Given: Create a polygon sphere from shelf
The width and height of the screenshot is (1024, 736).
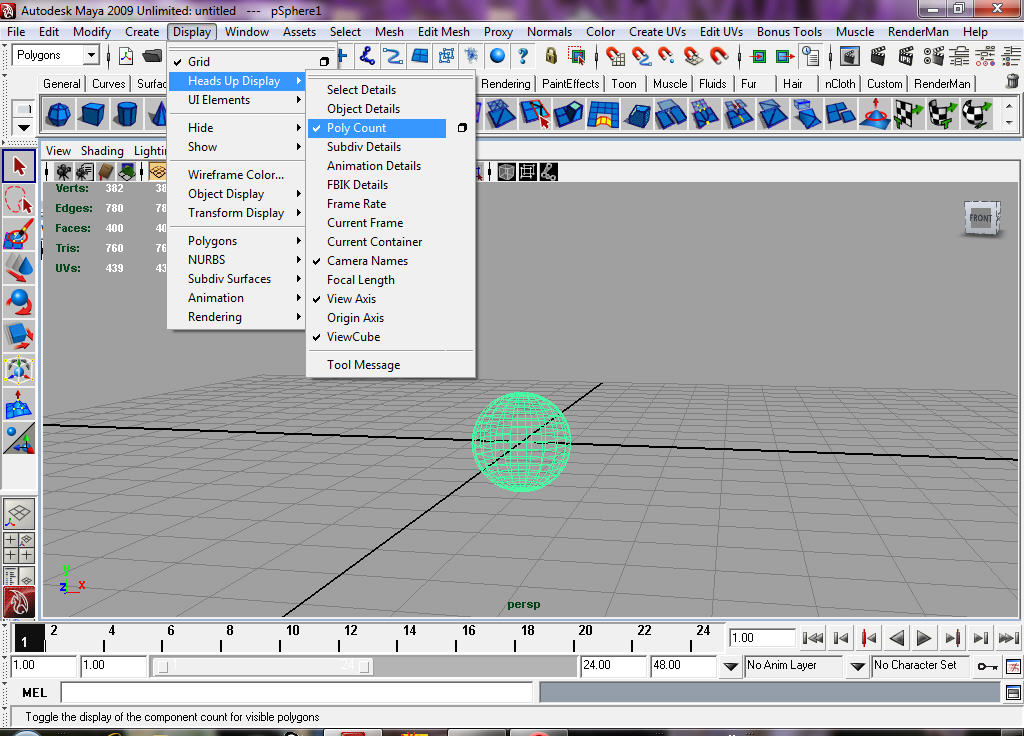Looking at the screenshot, I should coord(58,114).
